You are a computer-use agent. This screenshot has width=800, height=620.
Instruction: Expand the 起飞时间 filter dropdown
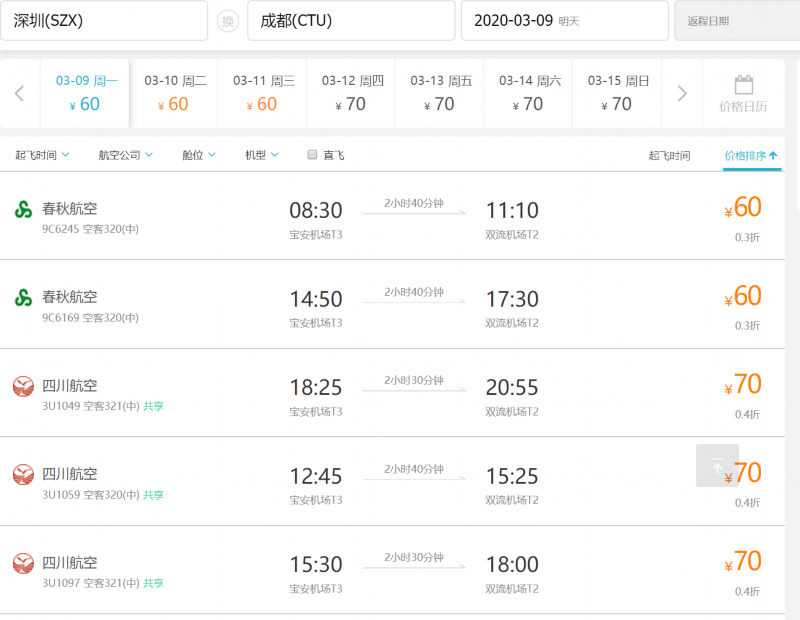[x=42, y=155]
